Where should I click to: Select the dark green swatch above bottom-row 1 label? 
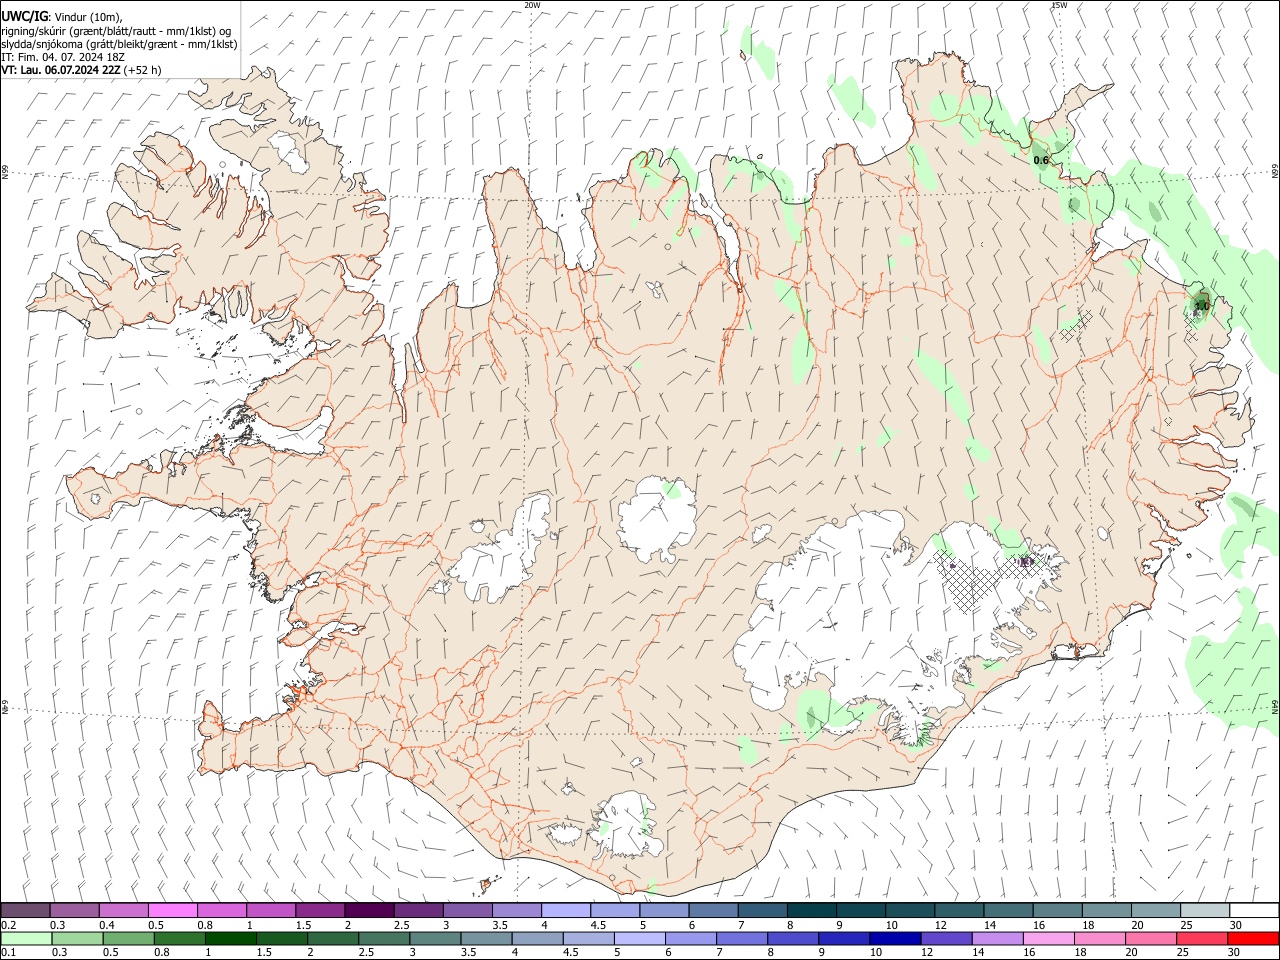click(231, 939)
